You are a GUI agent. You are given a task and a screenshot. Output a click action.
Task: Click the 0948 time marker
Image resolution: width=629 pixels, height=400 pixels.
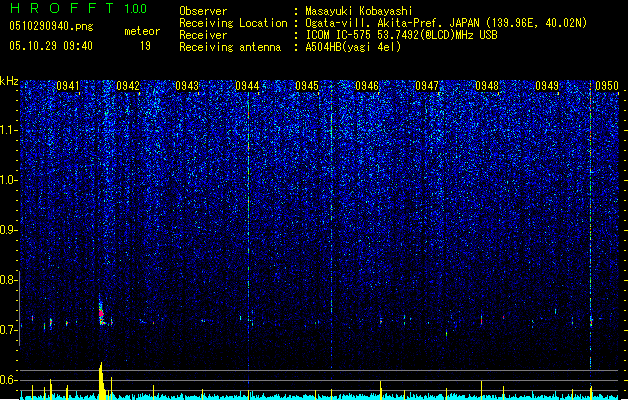487,86
